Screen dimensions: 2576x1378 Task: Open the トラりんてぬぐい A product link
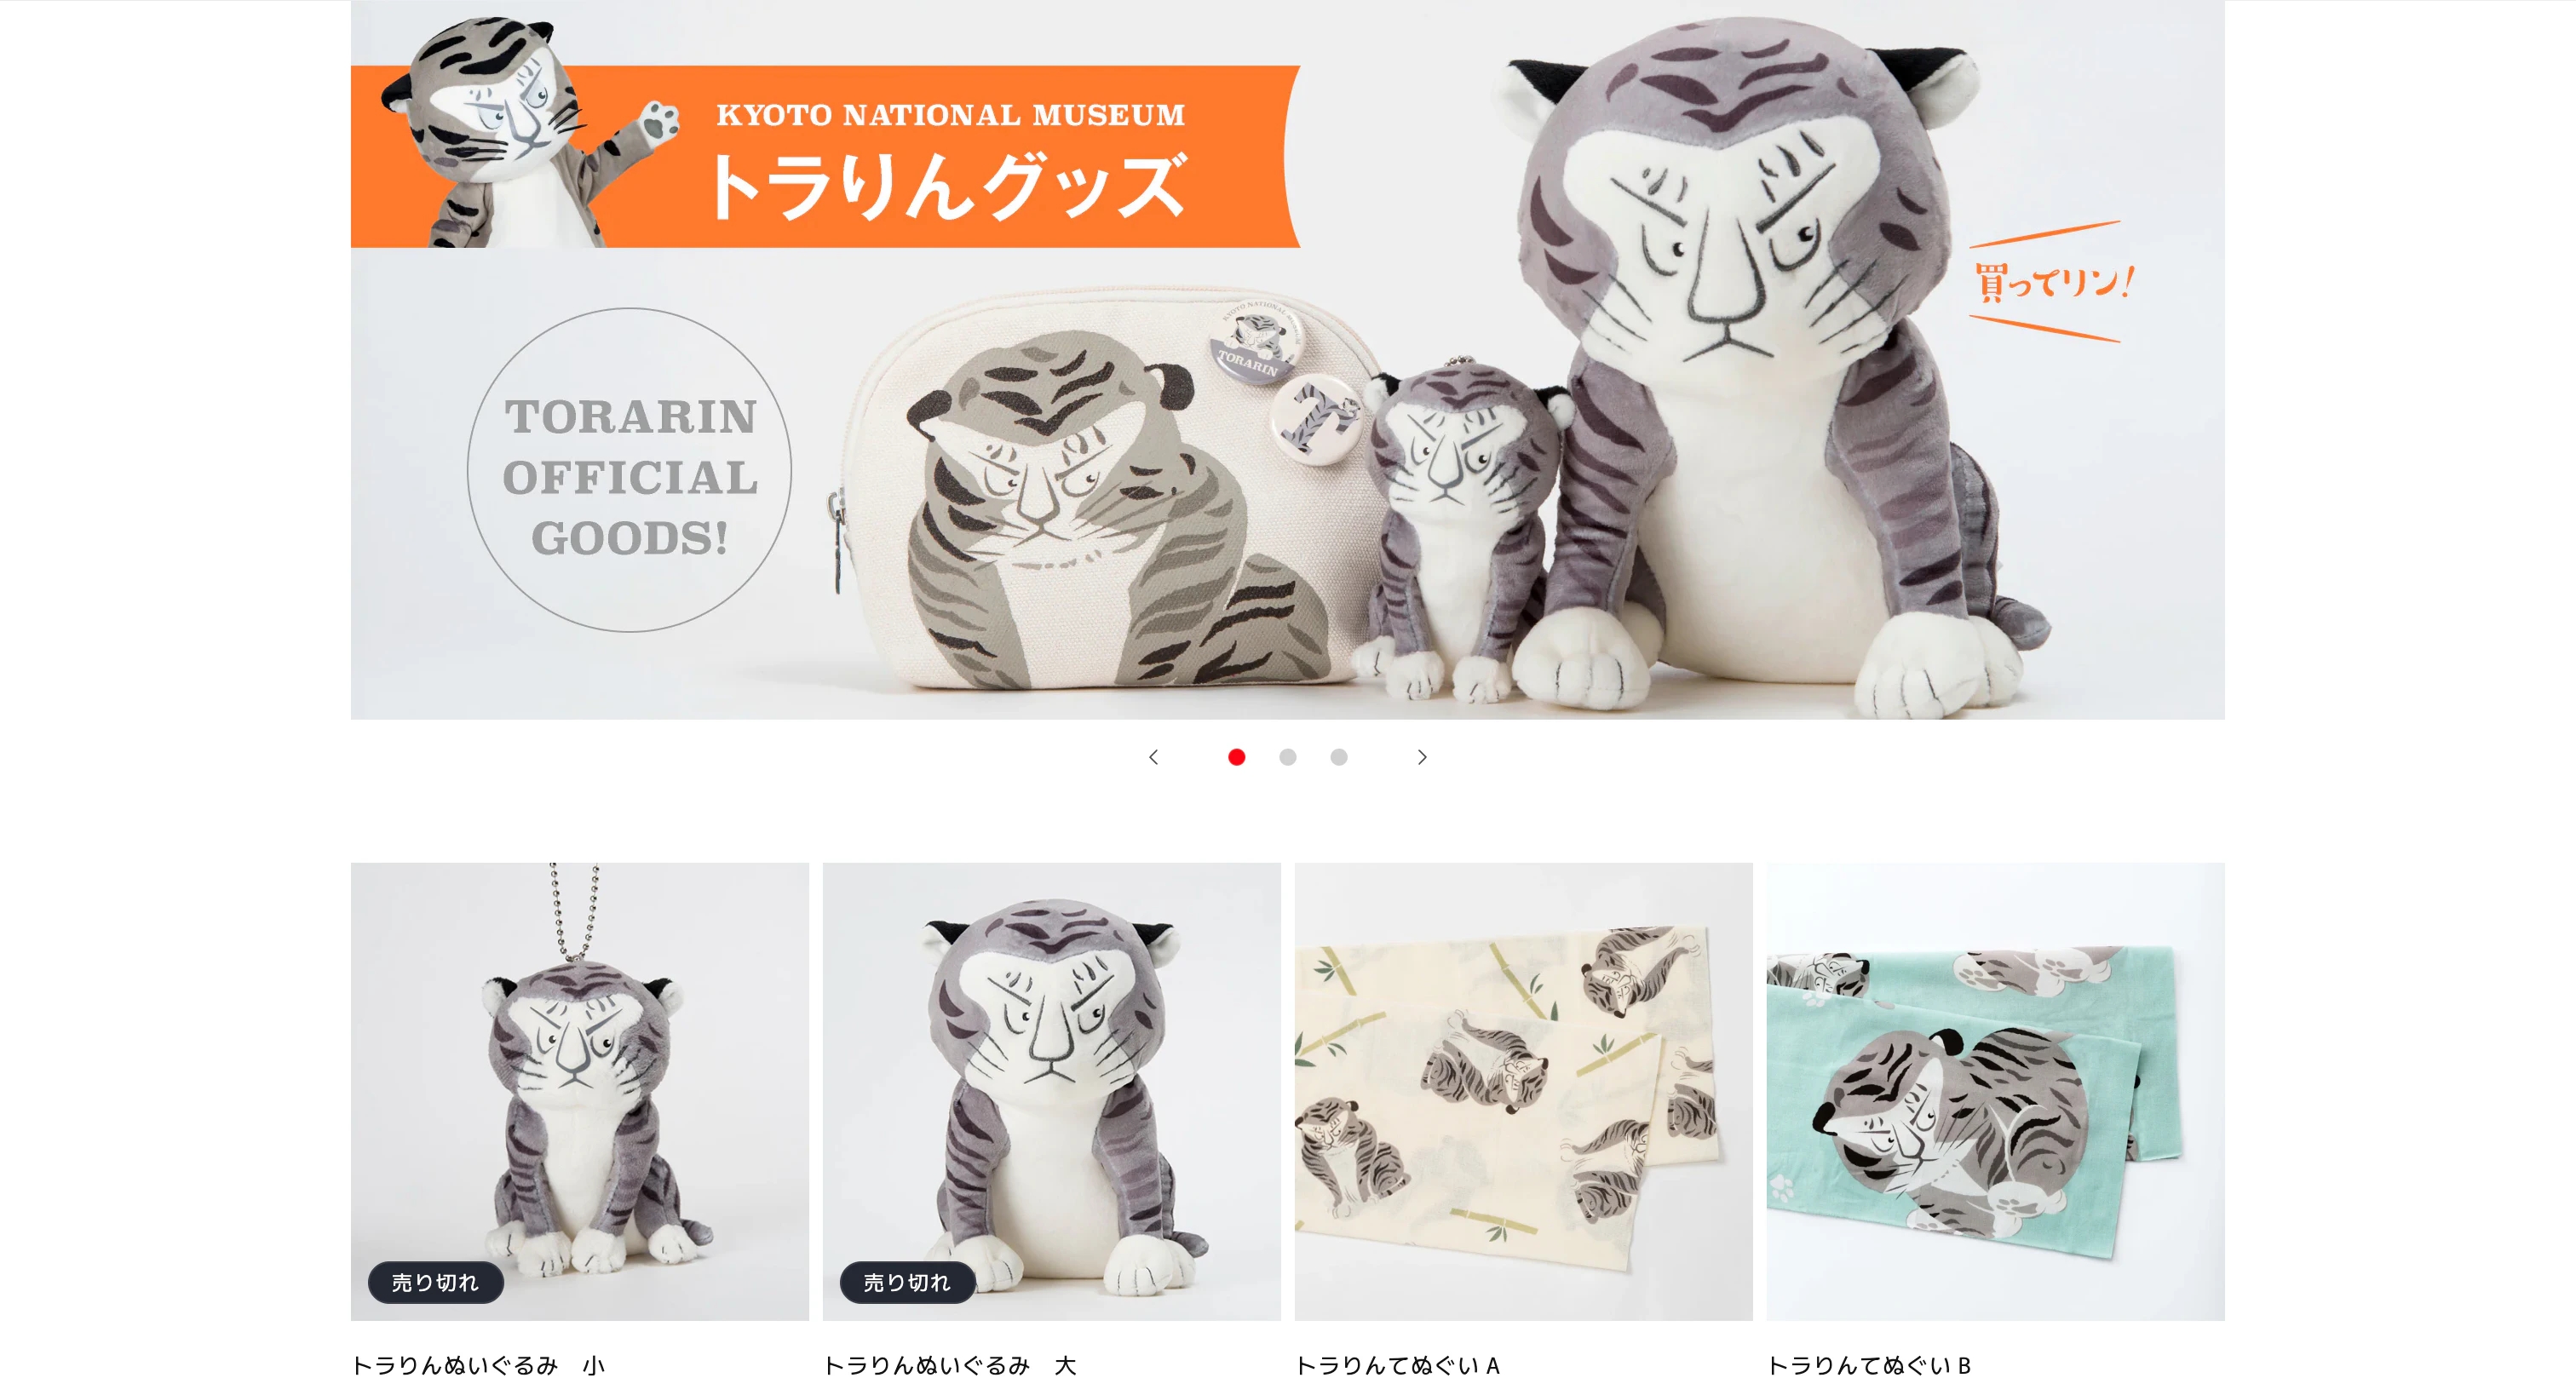pyautogui.click(x=1398, y=1365)
